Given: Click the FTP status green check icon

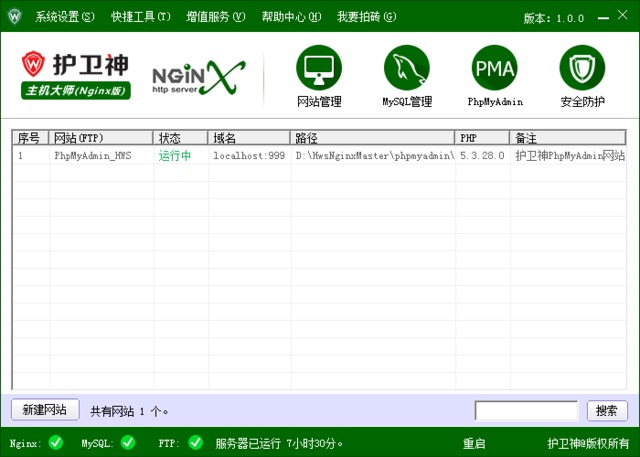Looking at the screenshot, I should click(195, 442).
